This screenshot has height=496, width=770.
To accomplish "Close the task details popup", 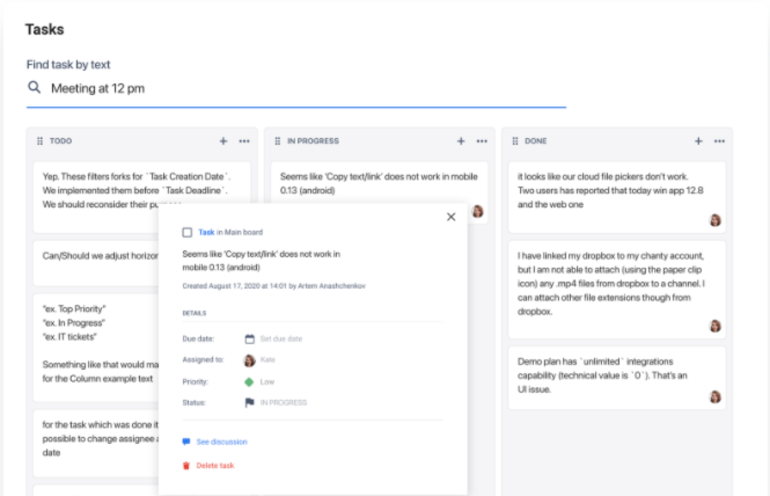I will [x=451, y=217].
